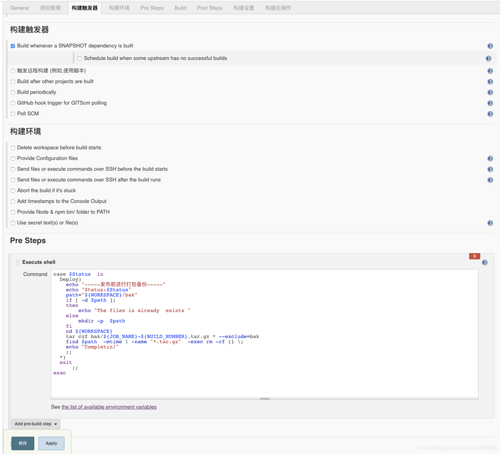Open help for GitHub hook trigger

490,103
